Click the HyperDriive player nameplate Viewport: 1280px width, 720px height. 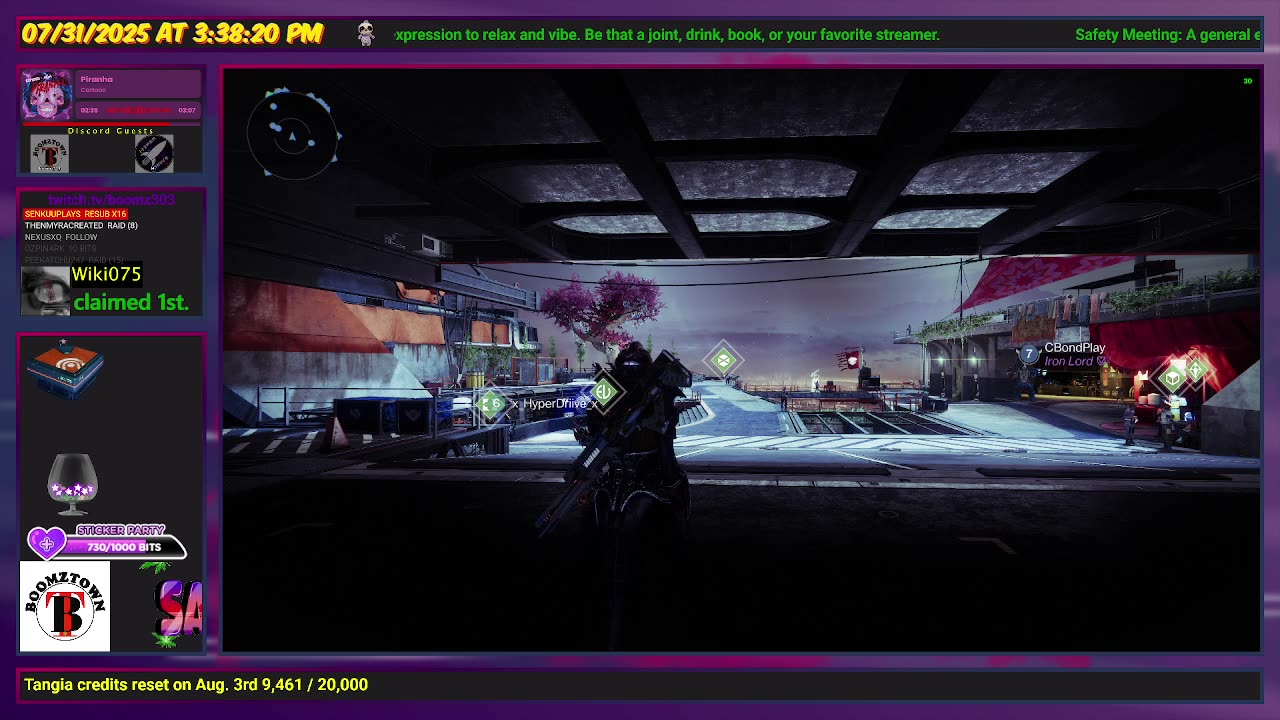pos(556,404)
